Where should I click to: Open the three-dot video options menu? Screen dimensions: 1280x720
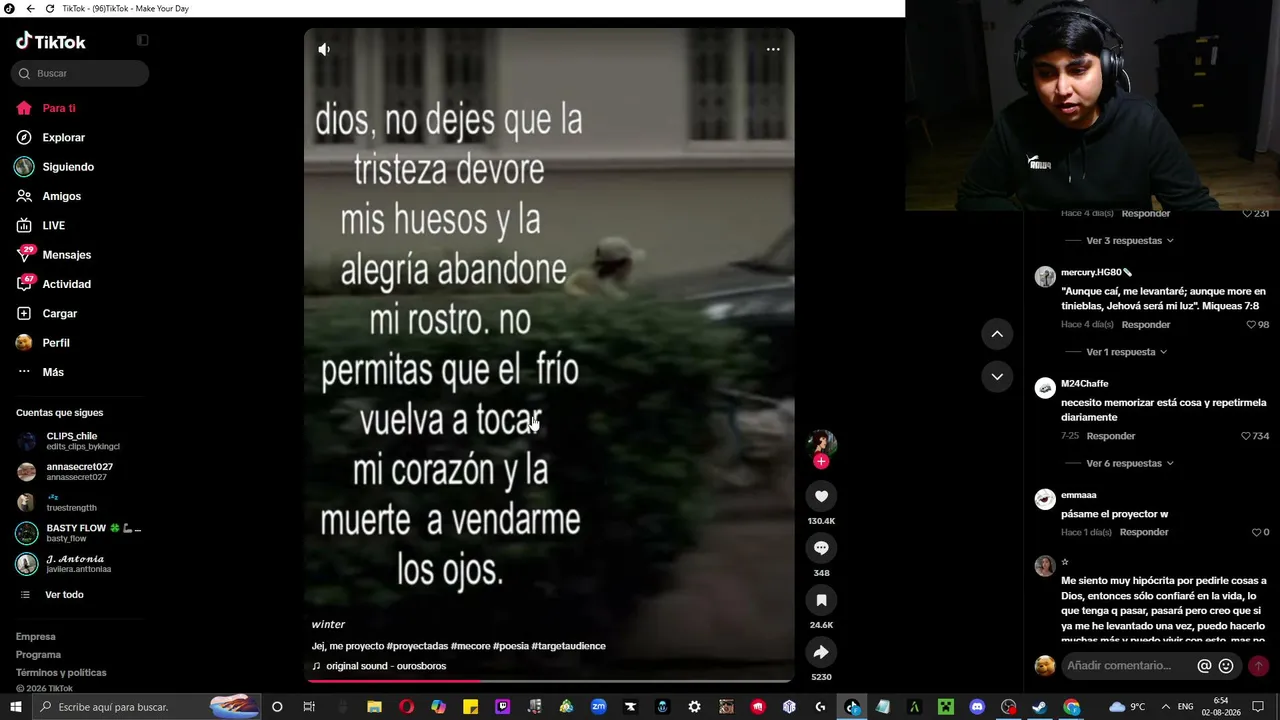point(773,49)
